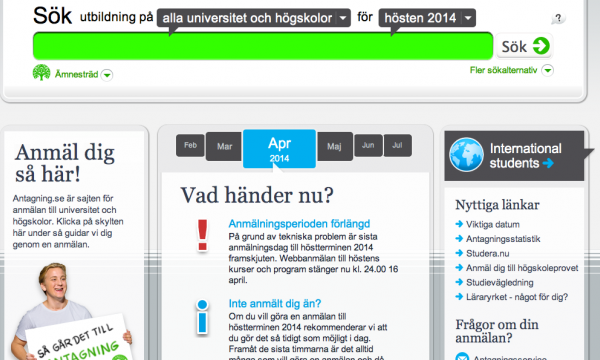Click the blue arrow after 'students'
600x360 pixels.
pyautogui.click(x=548, y=163)
